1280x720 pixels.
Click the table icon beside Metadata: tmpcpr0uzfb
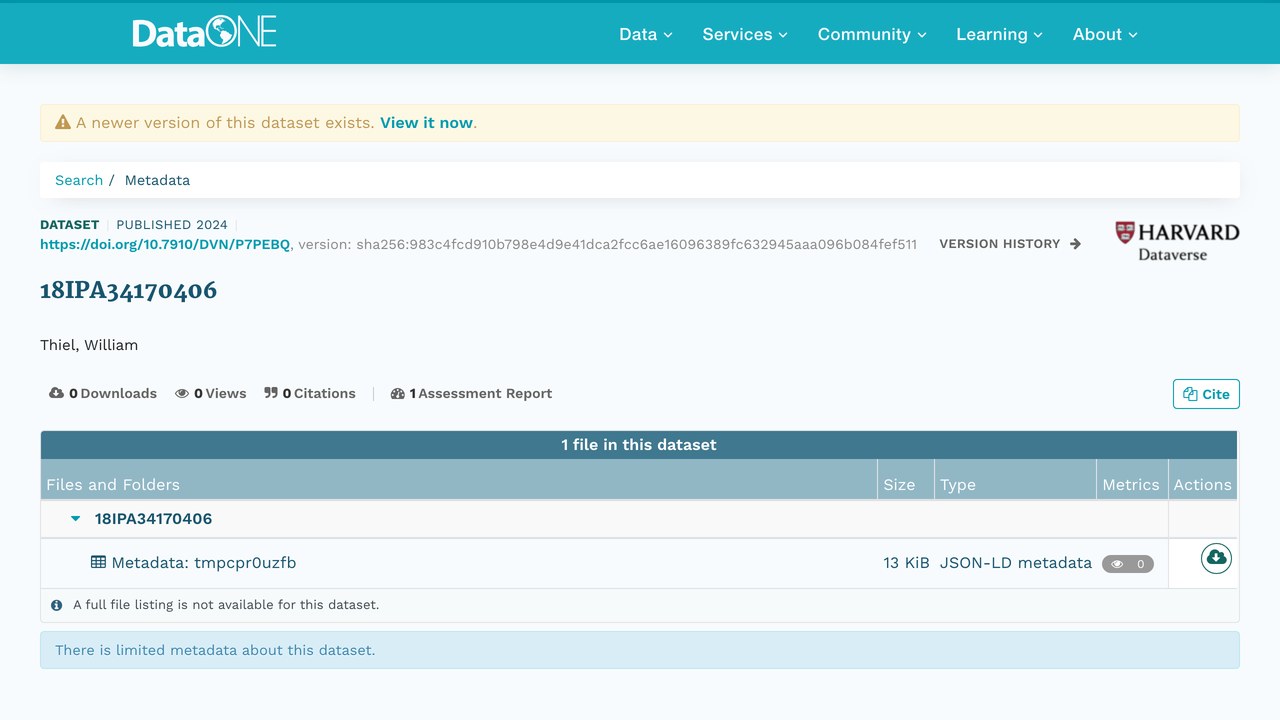[98, 562]
